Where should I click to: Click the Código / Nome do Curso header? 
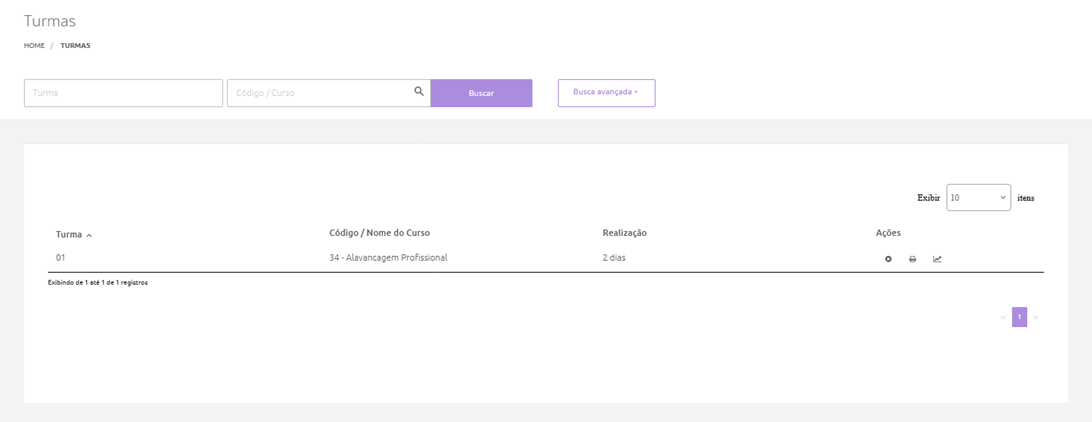(x=379, y=233)
